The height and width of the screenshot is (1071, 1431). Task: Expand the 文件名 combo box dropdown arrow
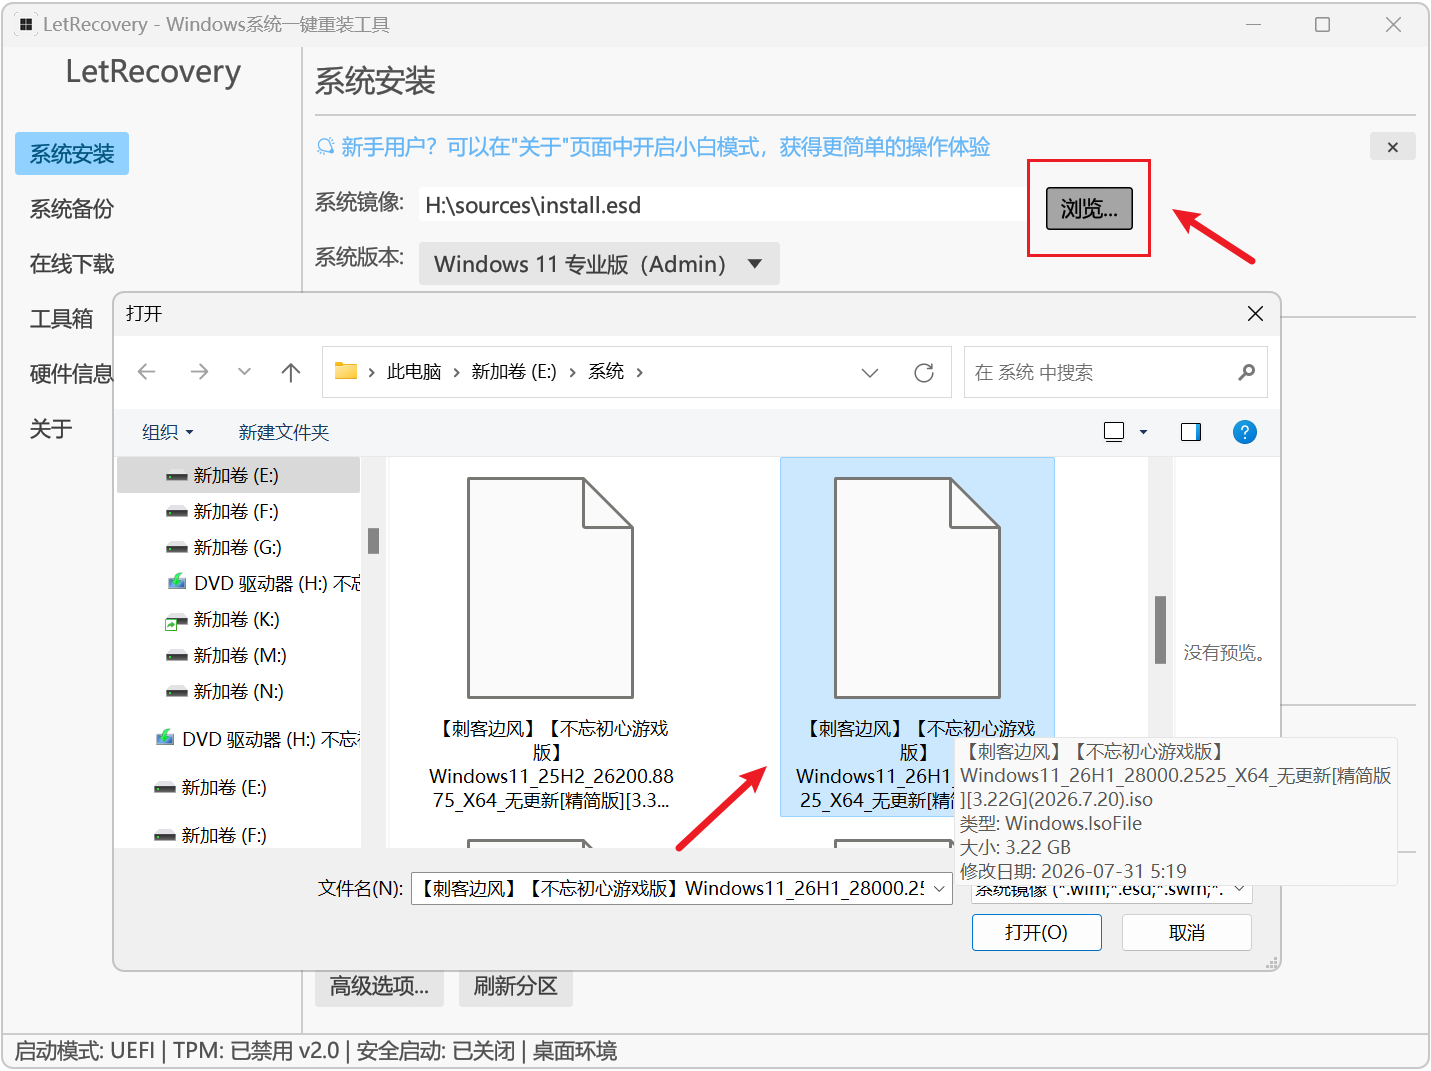tap(940, 888)
